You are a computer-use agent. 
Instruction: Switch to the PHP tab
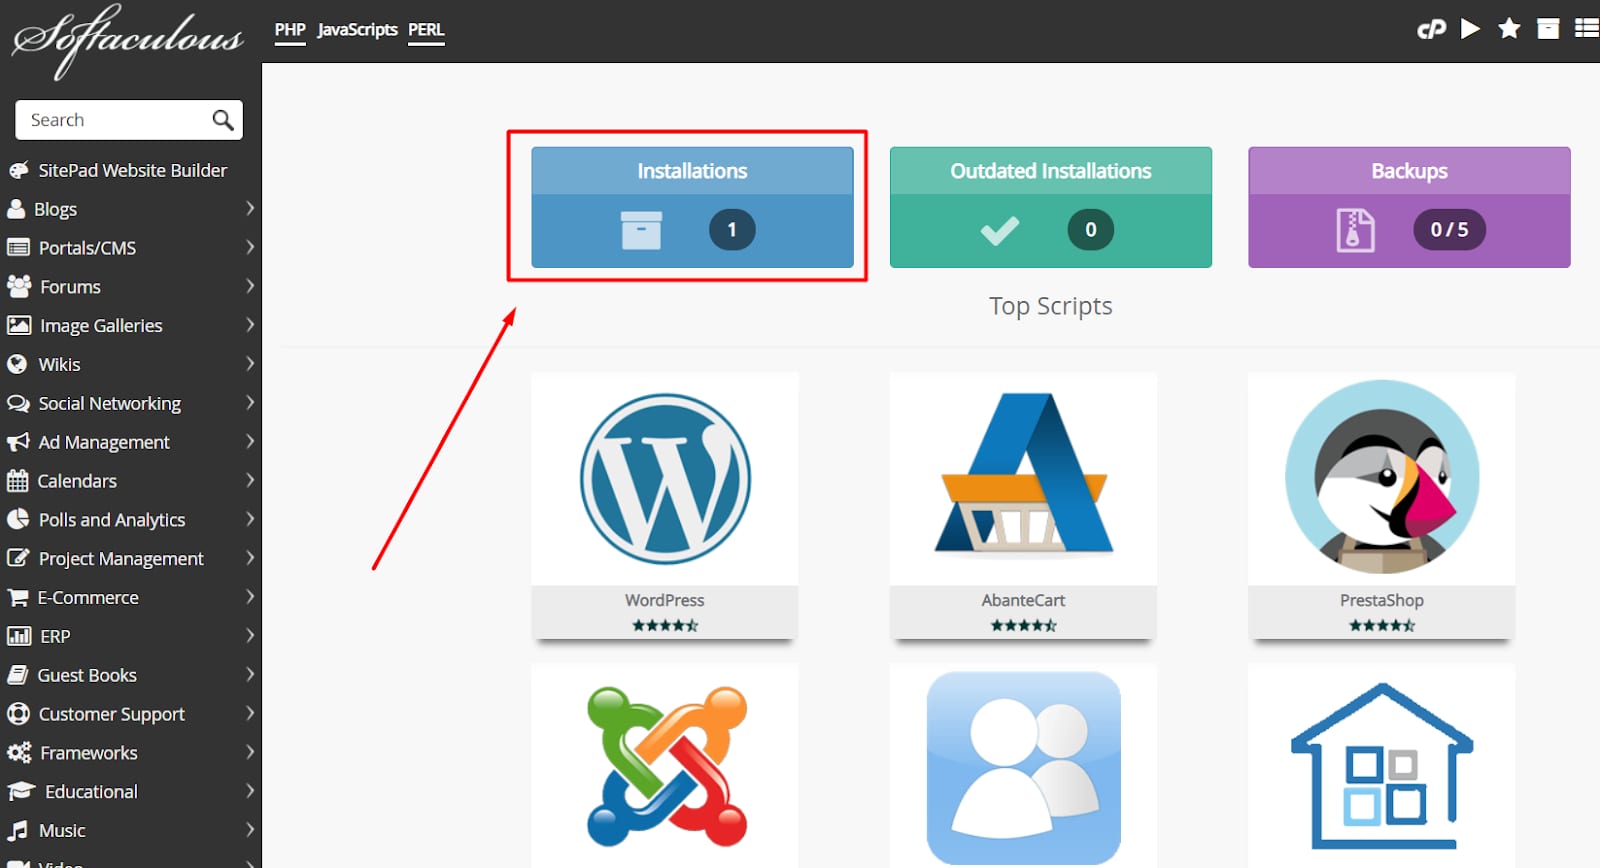[290, 30]
